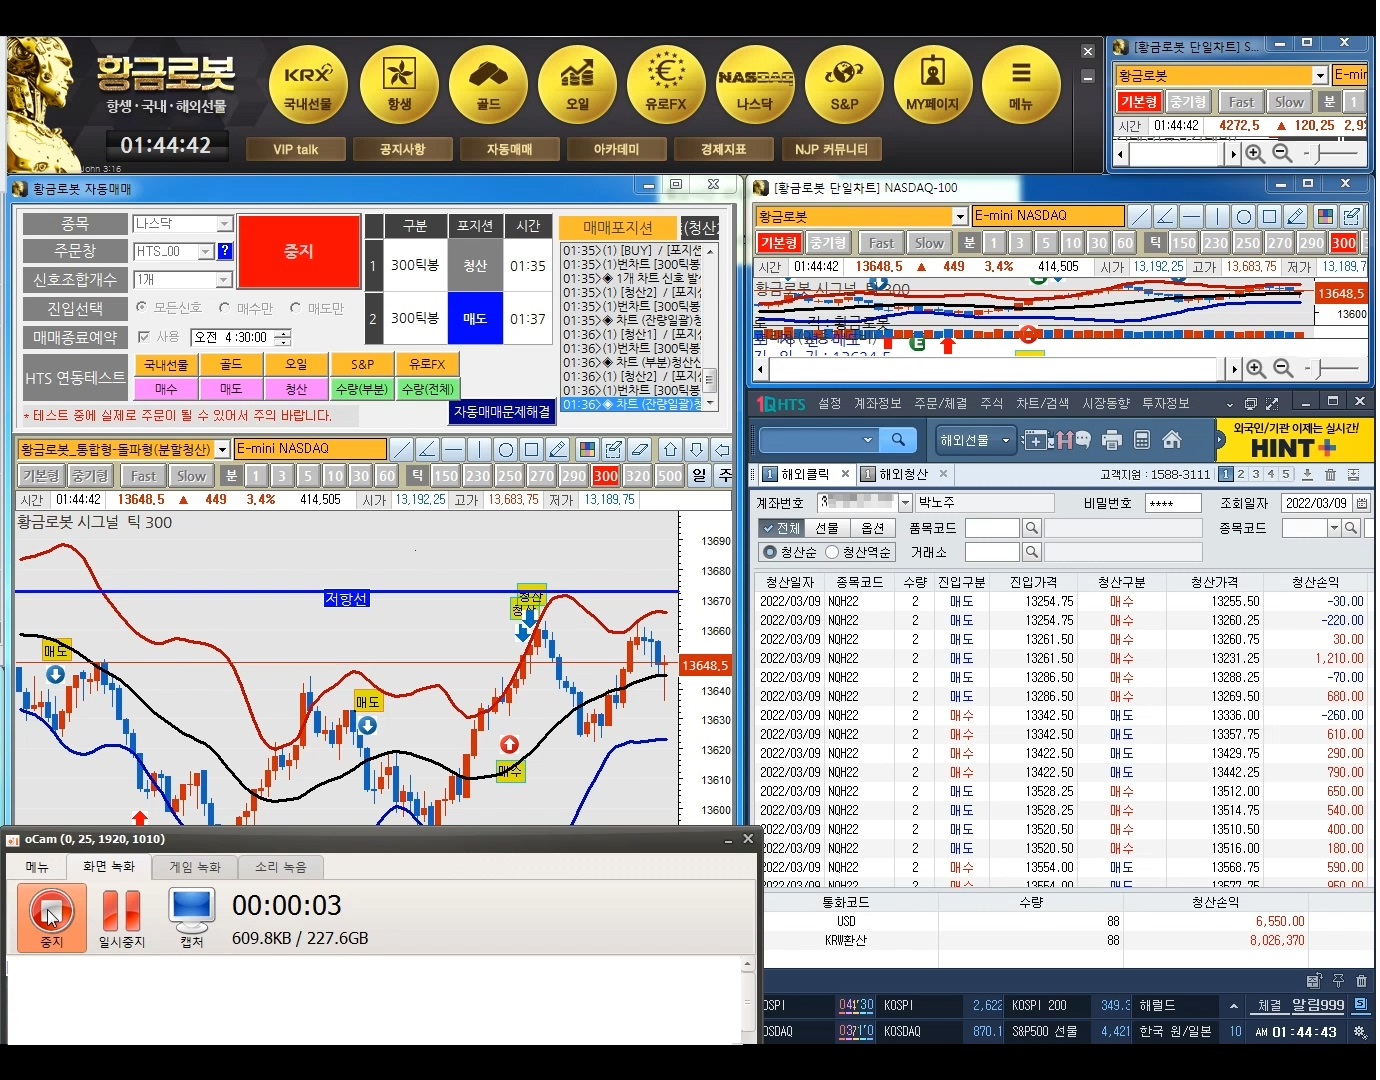This screenshot has width=1380, height=1080.
Task: Open calendar picker next to 조회일자 date
Action: pyautogui.click(x=1362, y=503)
